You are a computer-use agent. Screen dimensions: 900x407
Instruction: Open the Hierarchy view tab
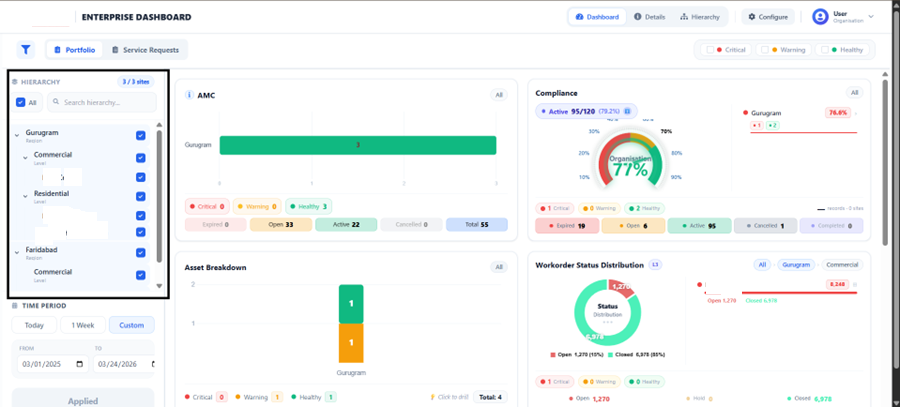coord(699,17)
